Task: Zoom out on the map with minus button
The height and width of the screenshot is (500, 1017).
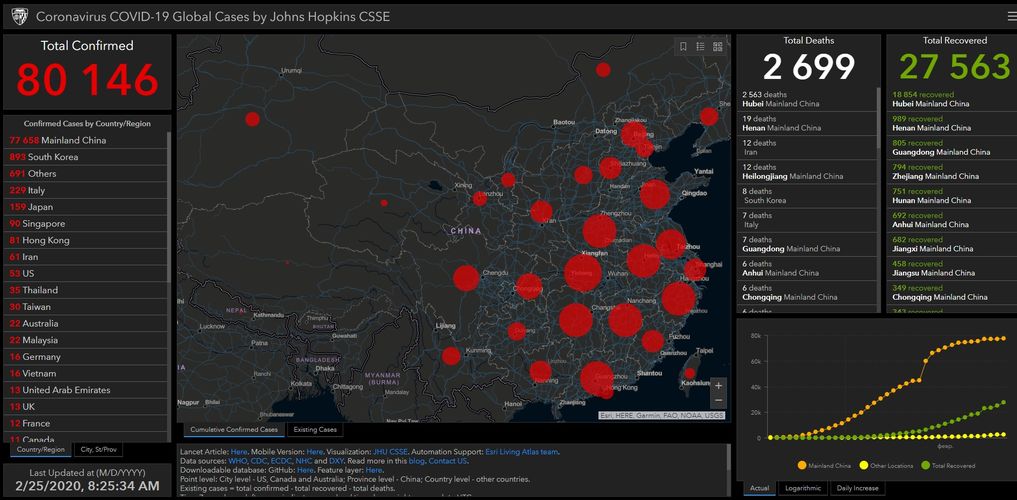Action: [718, 400]
